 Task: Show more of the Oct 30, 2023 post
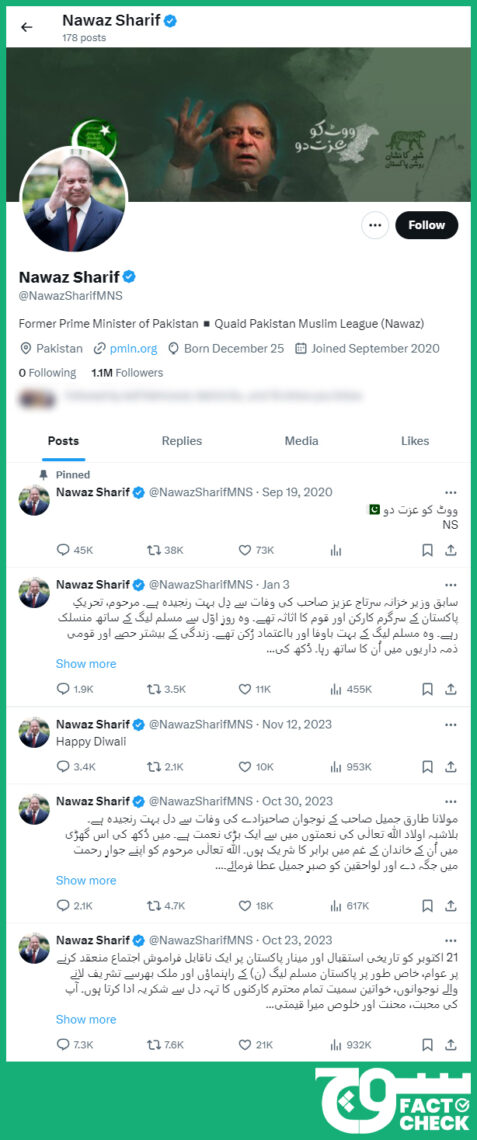[86, 880]
